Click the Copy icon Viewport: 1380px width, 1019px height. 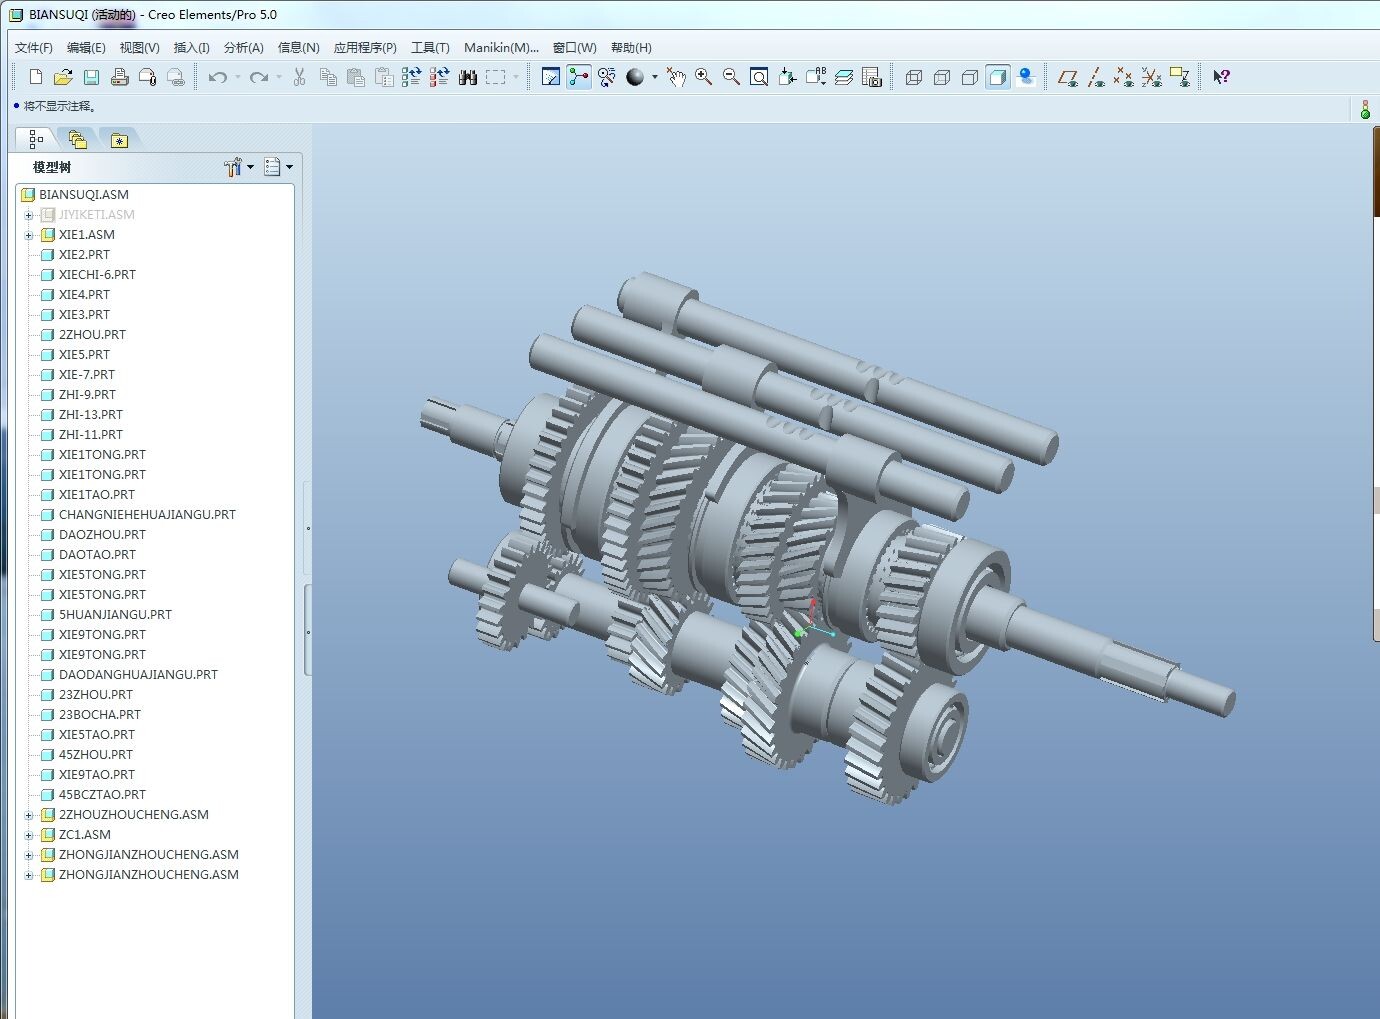[328, 77]
